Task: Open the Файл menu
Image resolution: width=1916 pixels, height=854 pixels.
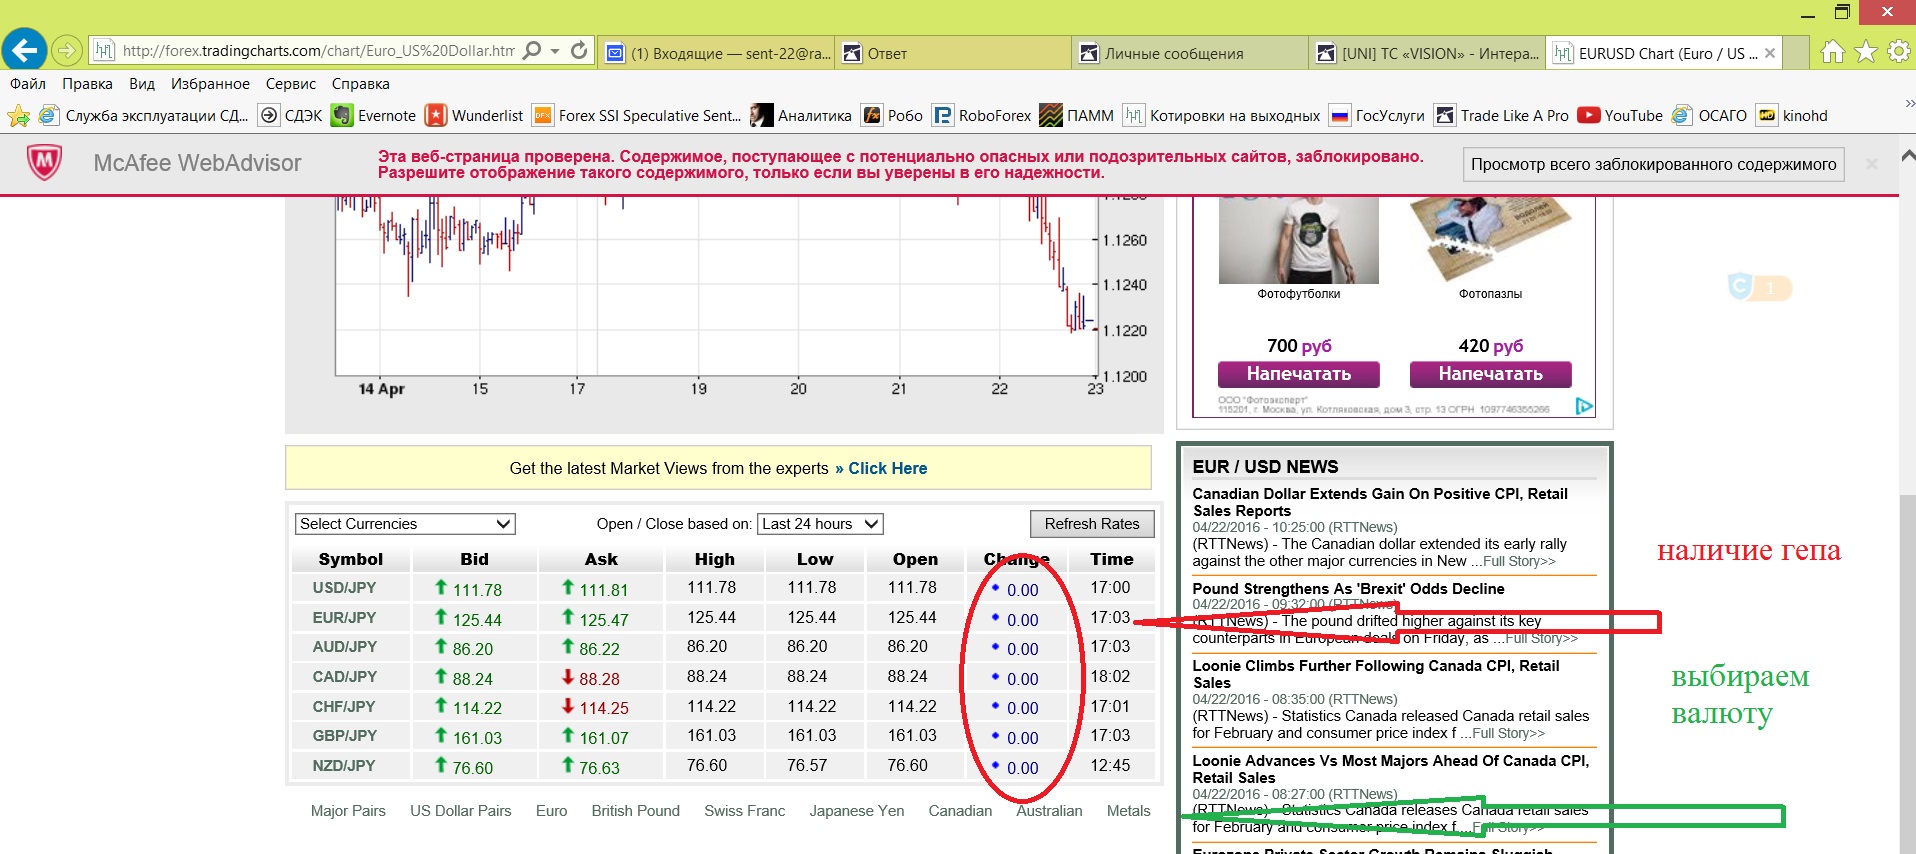Action: tap(28, 84)
